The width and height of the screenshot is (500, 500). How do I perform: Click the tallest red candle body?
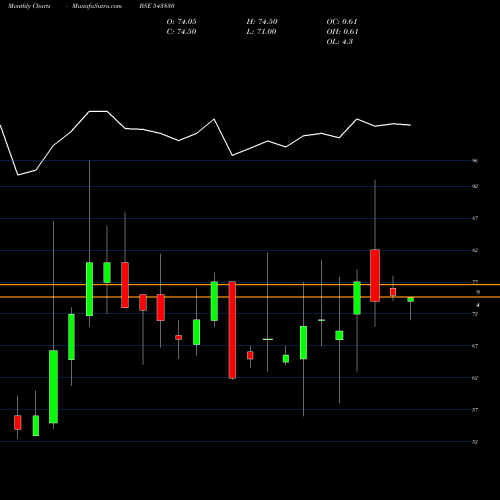(232, 330)
